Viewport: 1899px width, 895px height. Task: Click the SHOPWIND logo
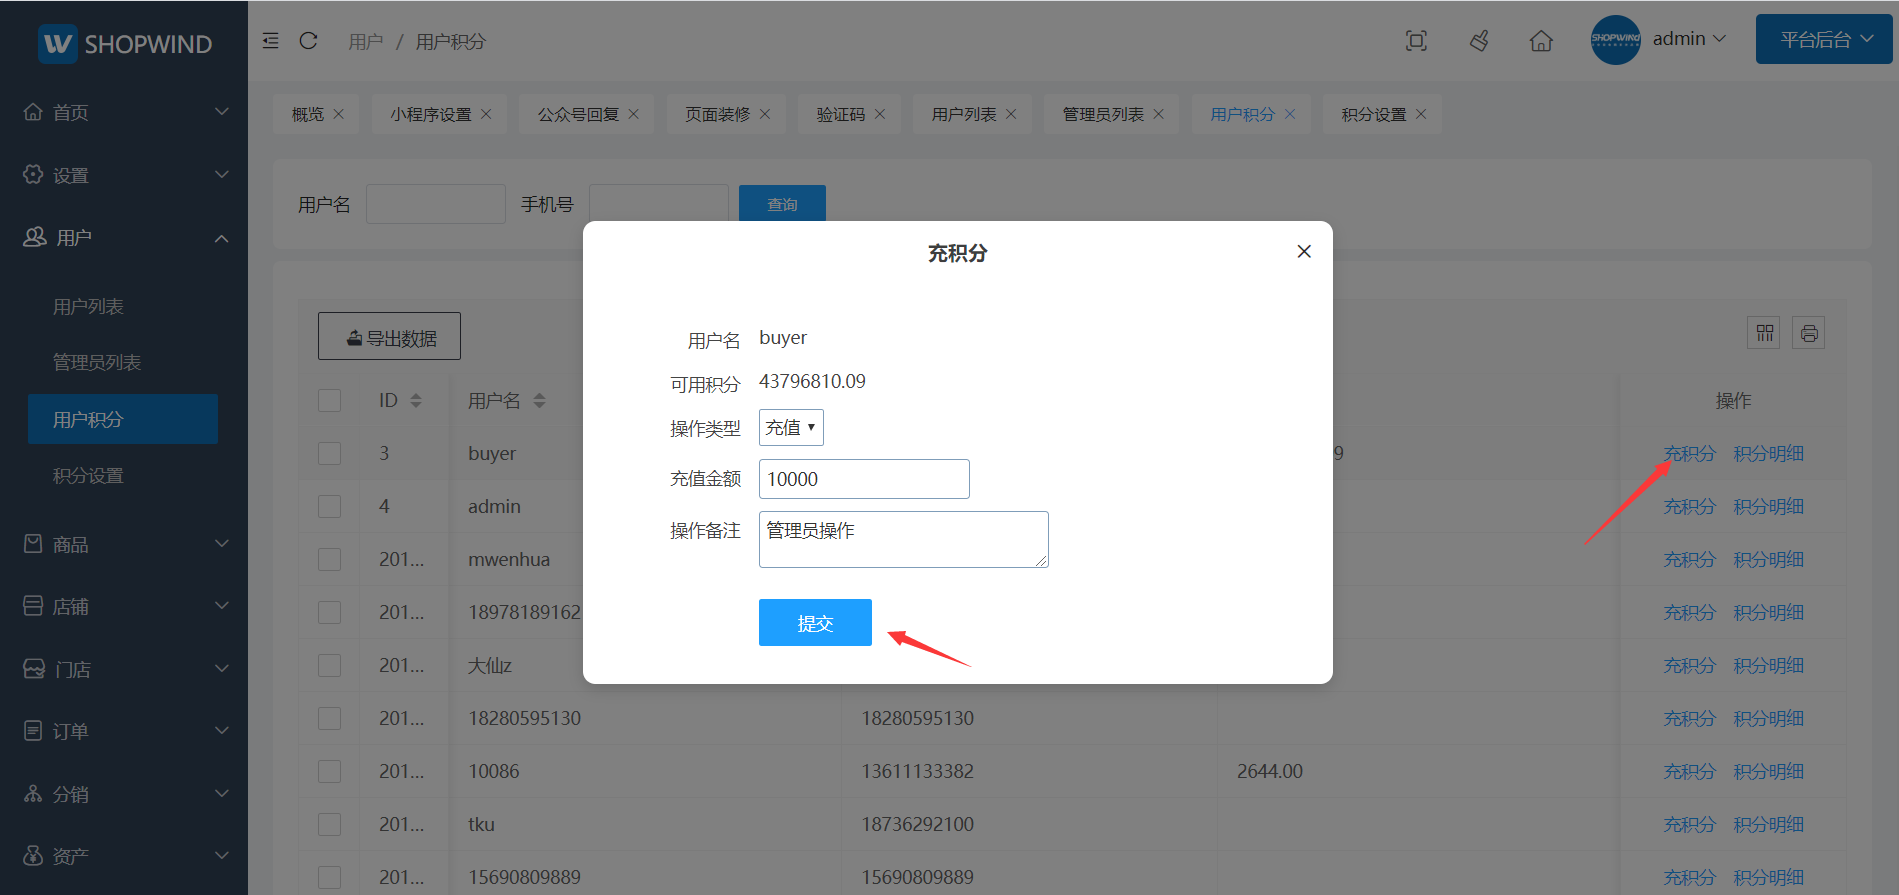coord(125,44)
